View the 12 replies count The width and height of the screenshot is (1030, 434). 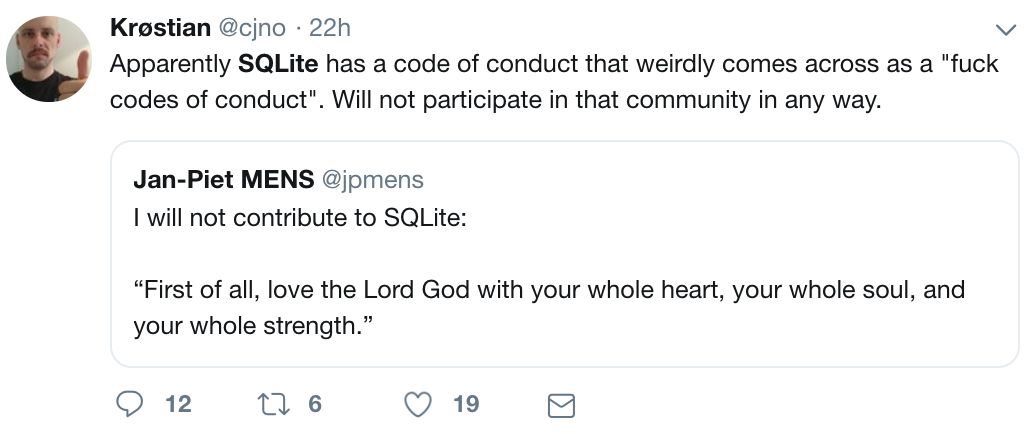pos(178,404)
